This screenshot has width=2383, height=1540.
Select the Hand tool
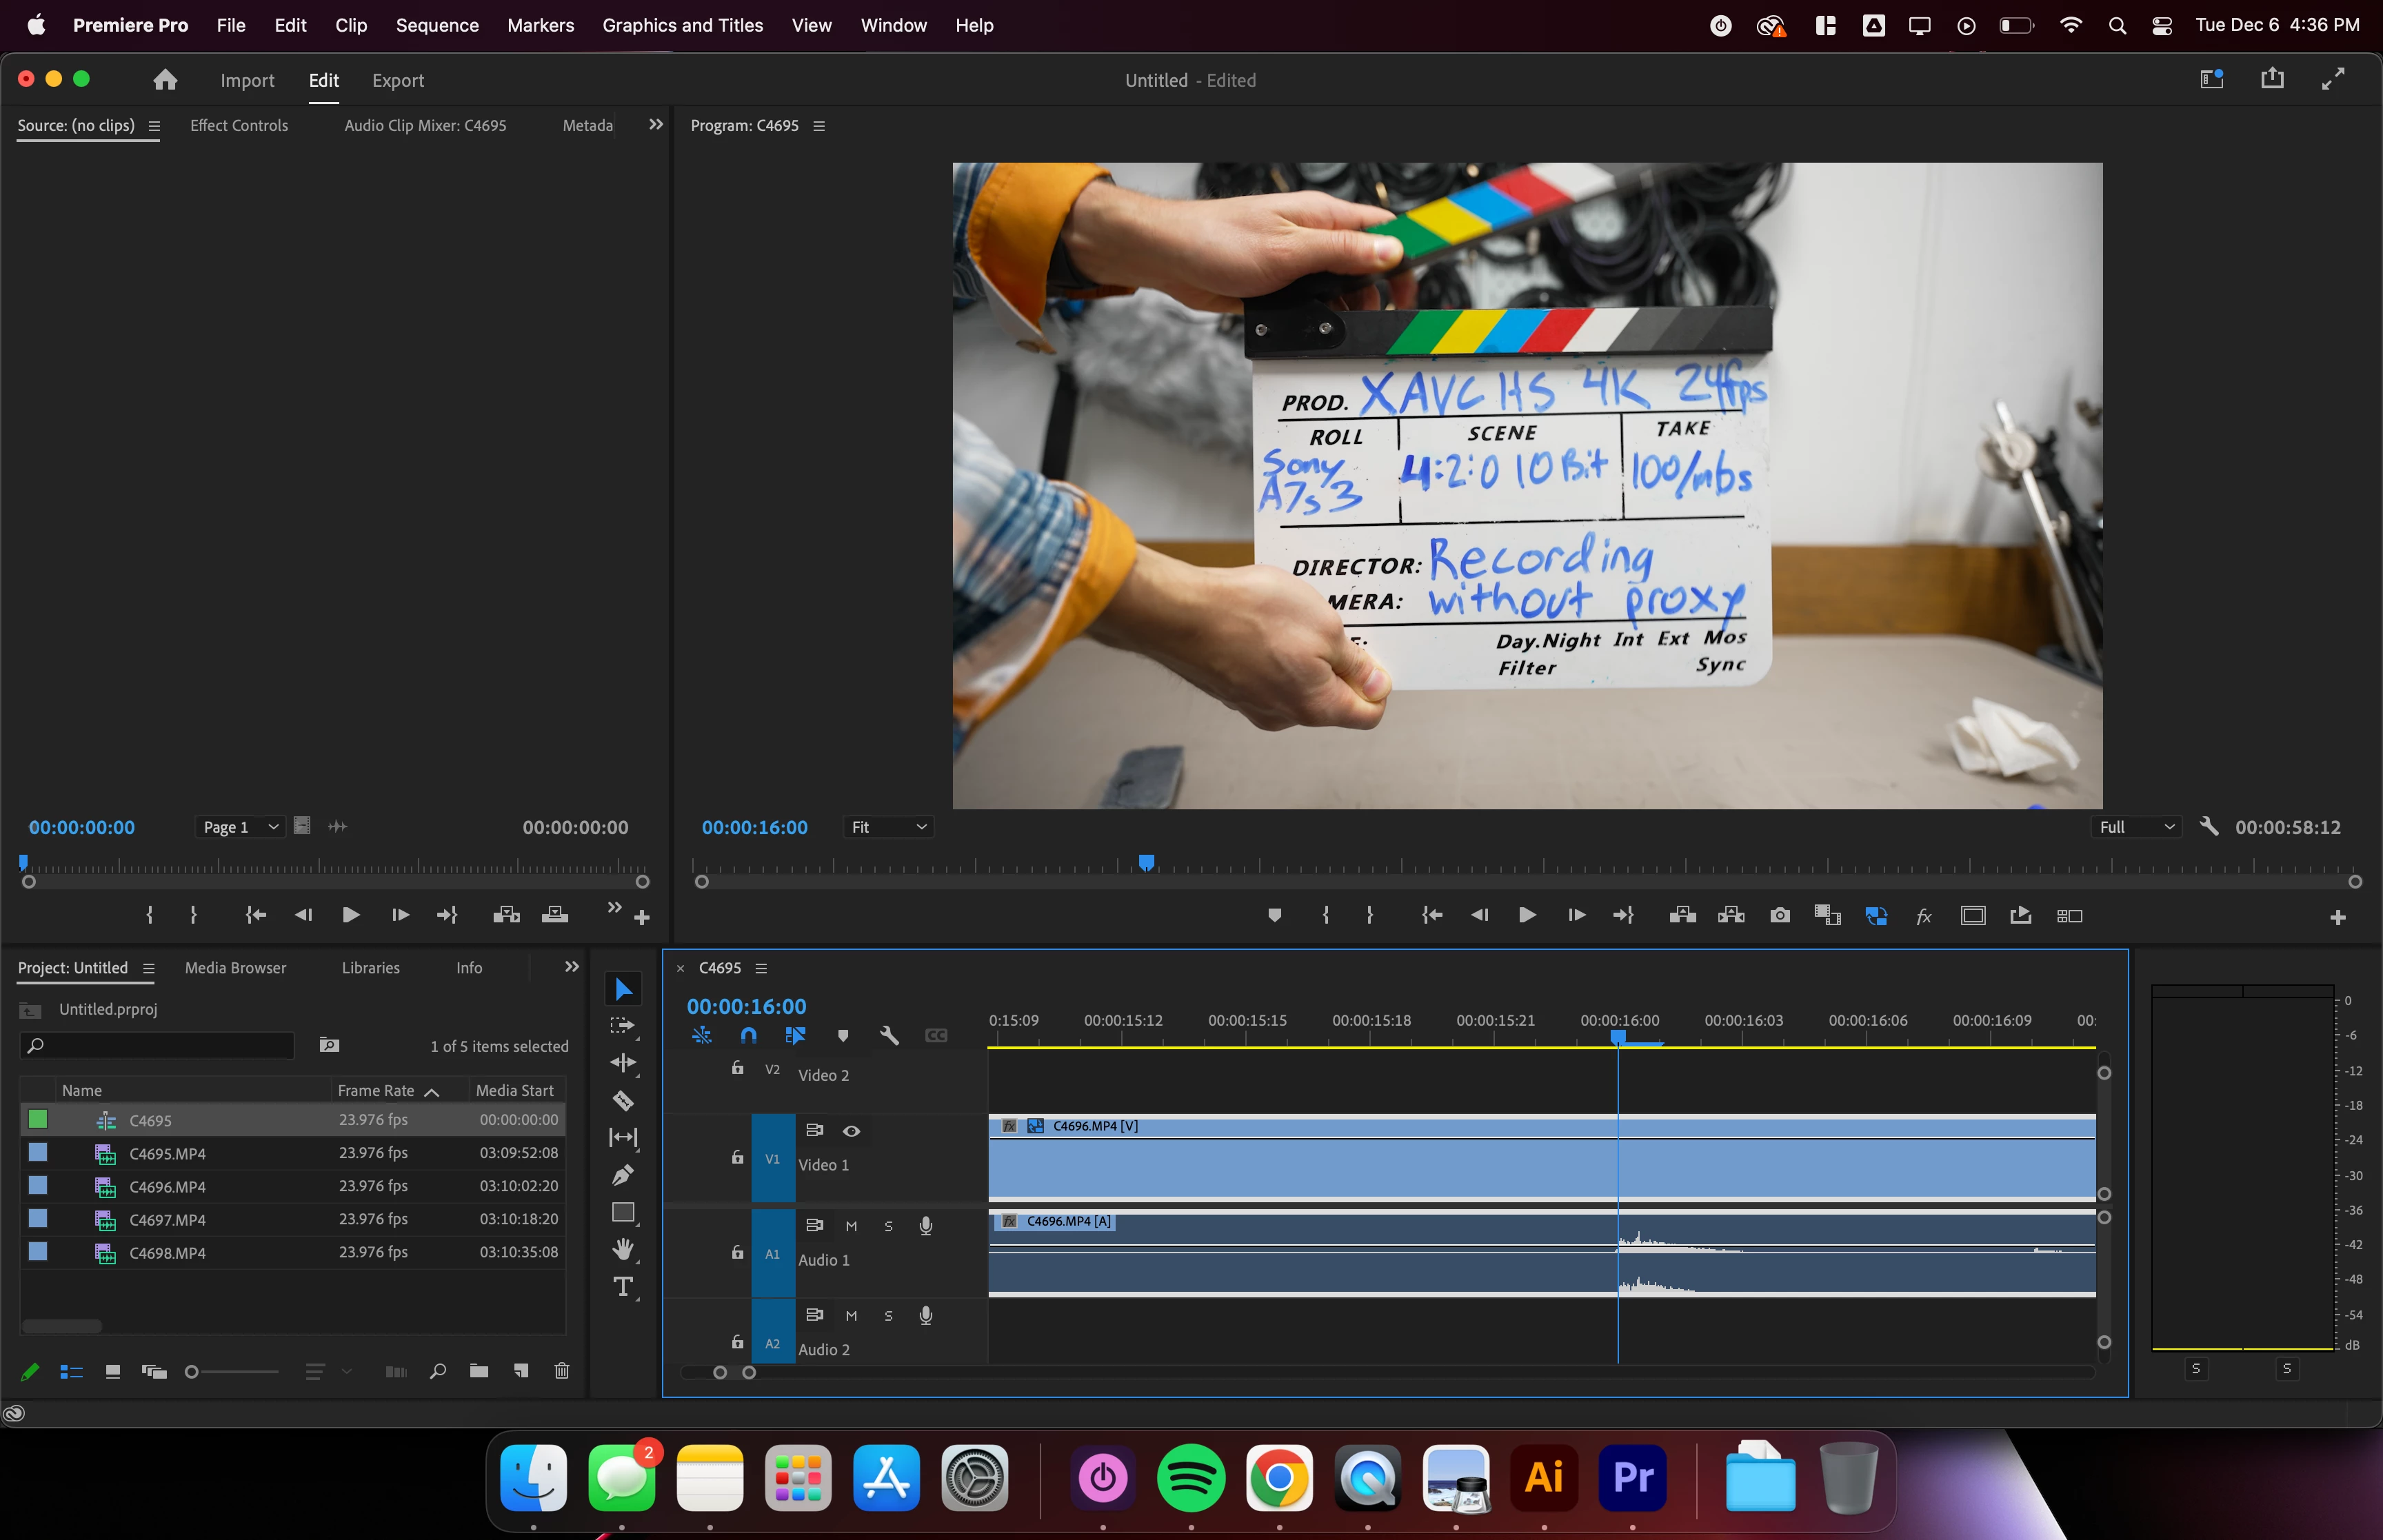coord(623,1248)
